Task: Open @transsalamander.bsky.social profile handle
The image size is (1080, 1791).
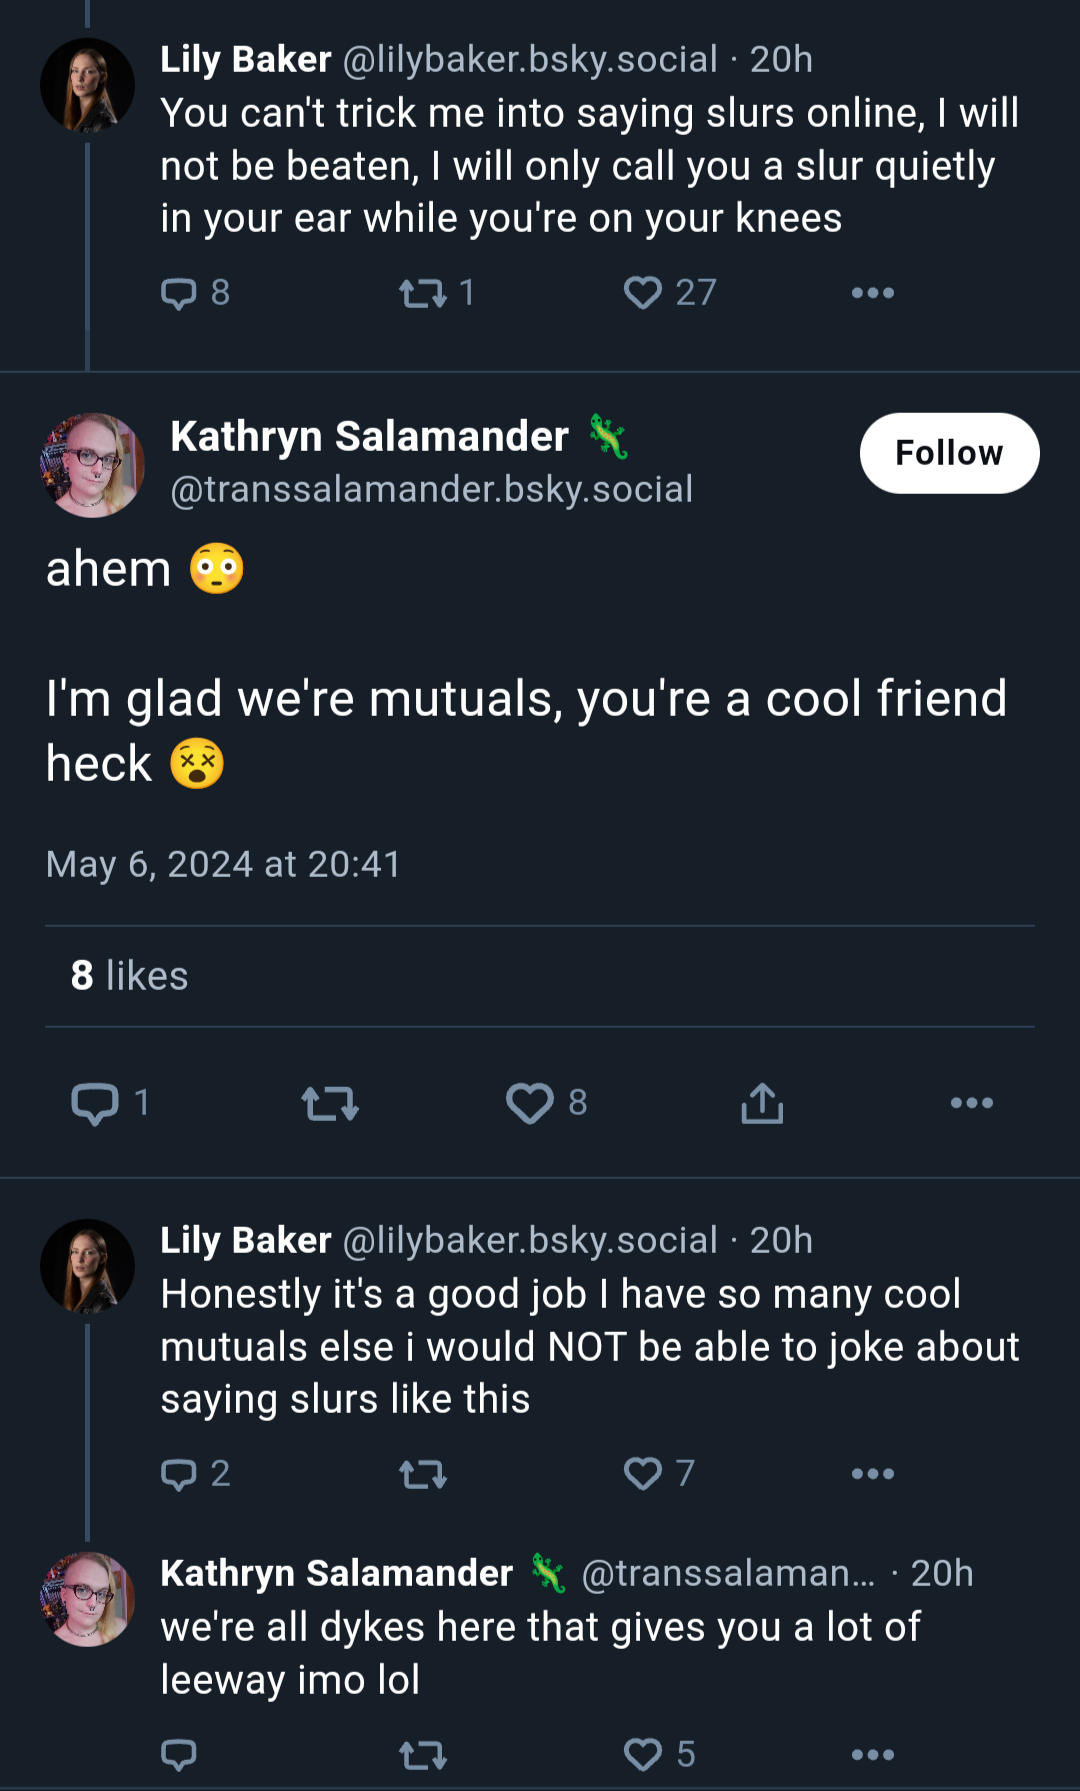Action: [x=432, y=490]
